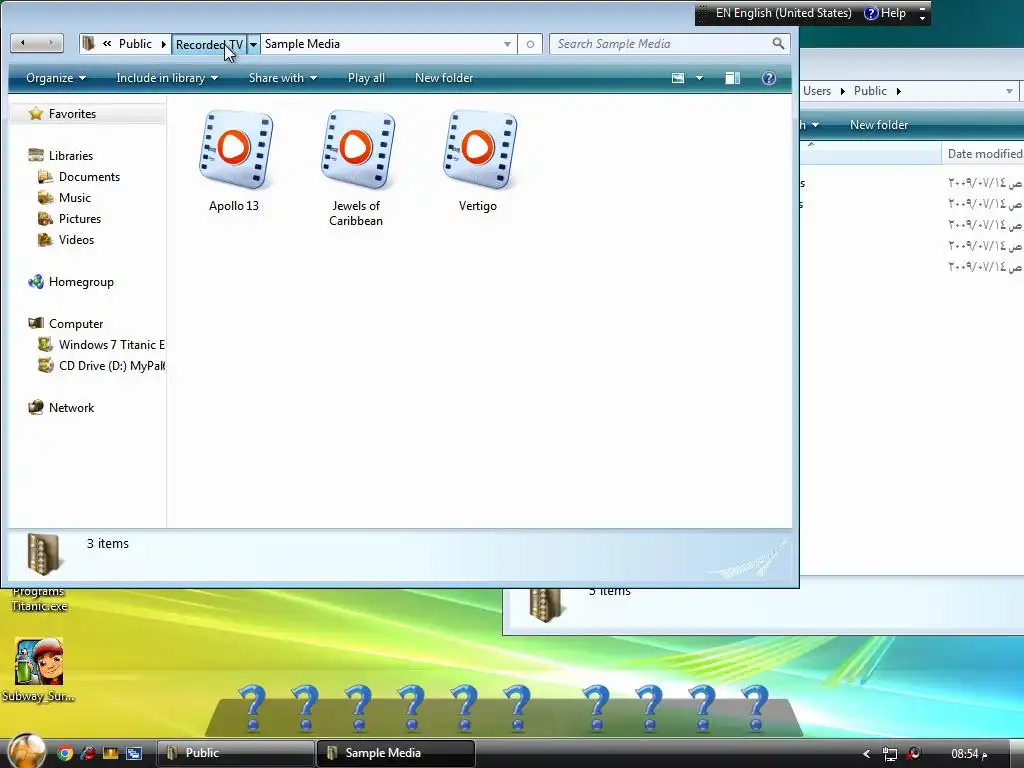The image size is (1024, 768).
Task: Click the Videos library icon
Action: [46, 240]
